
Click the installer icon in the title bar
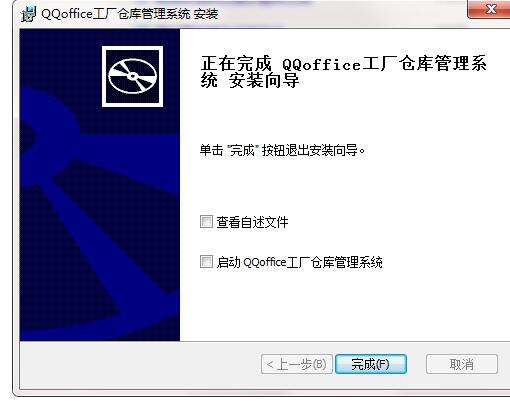[x=29, y=14]
